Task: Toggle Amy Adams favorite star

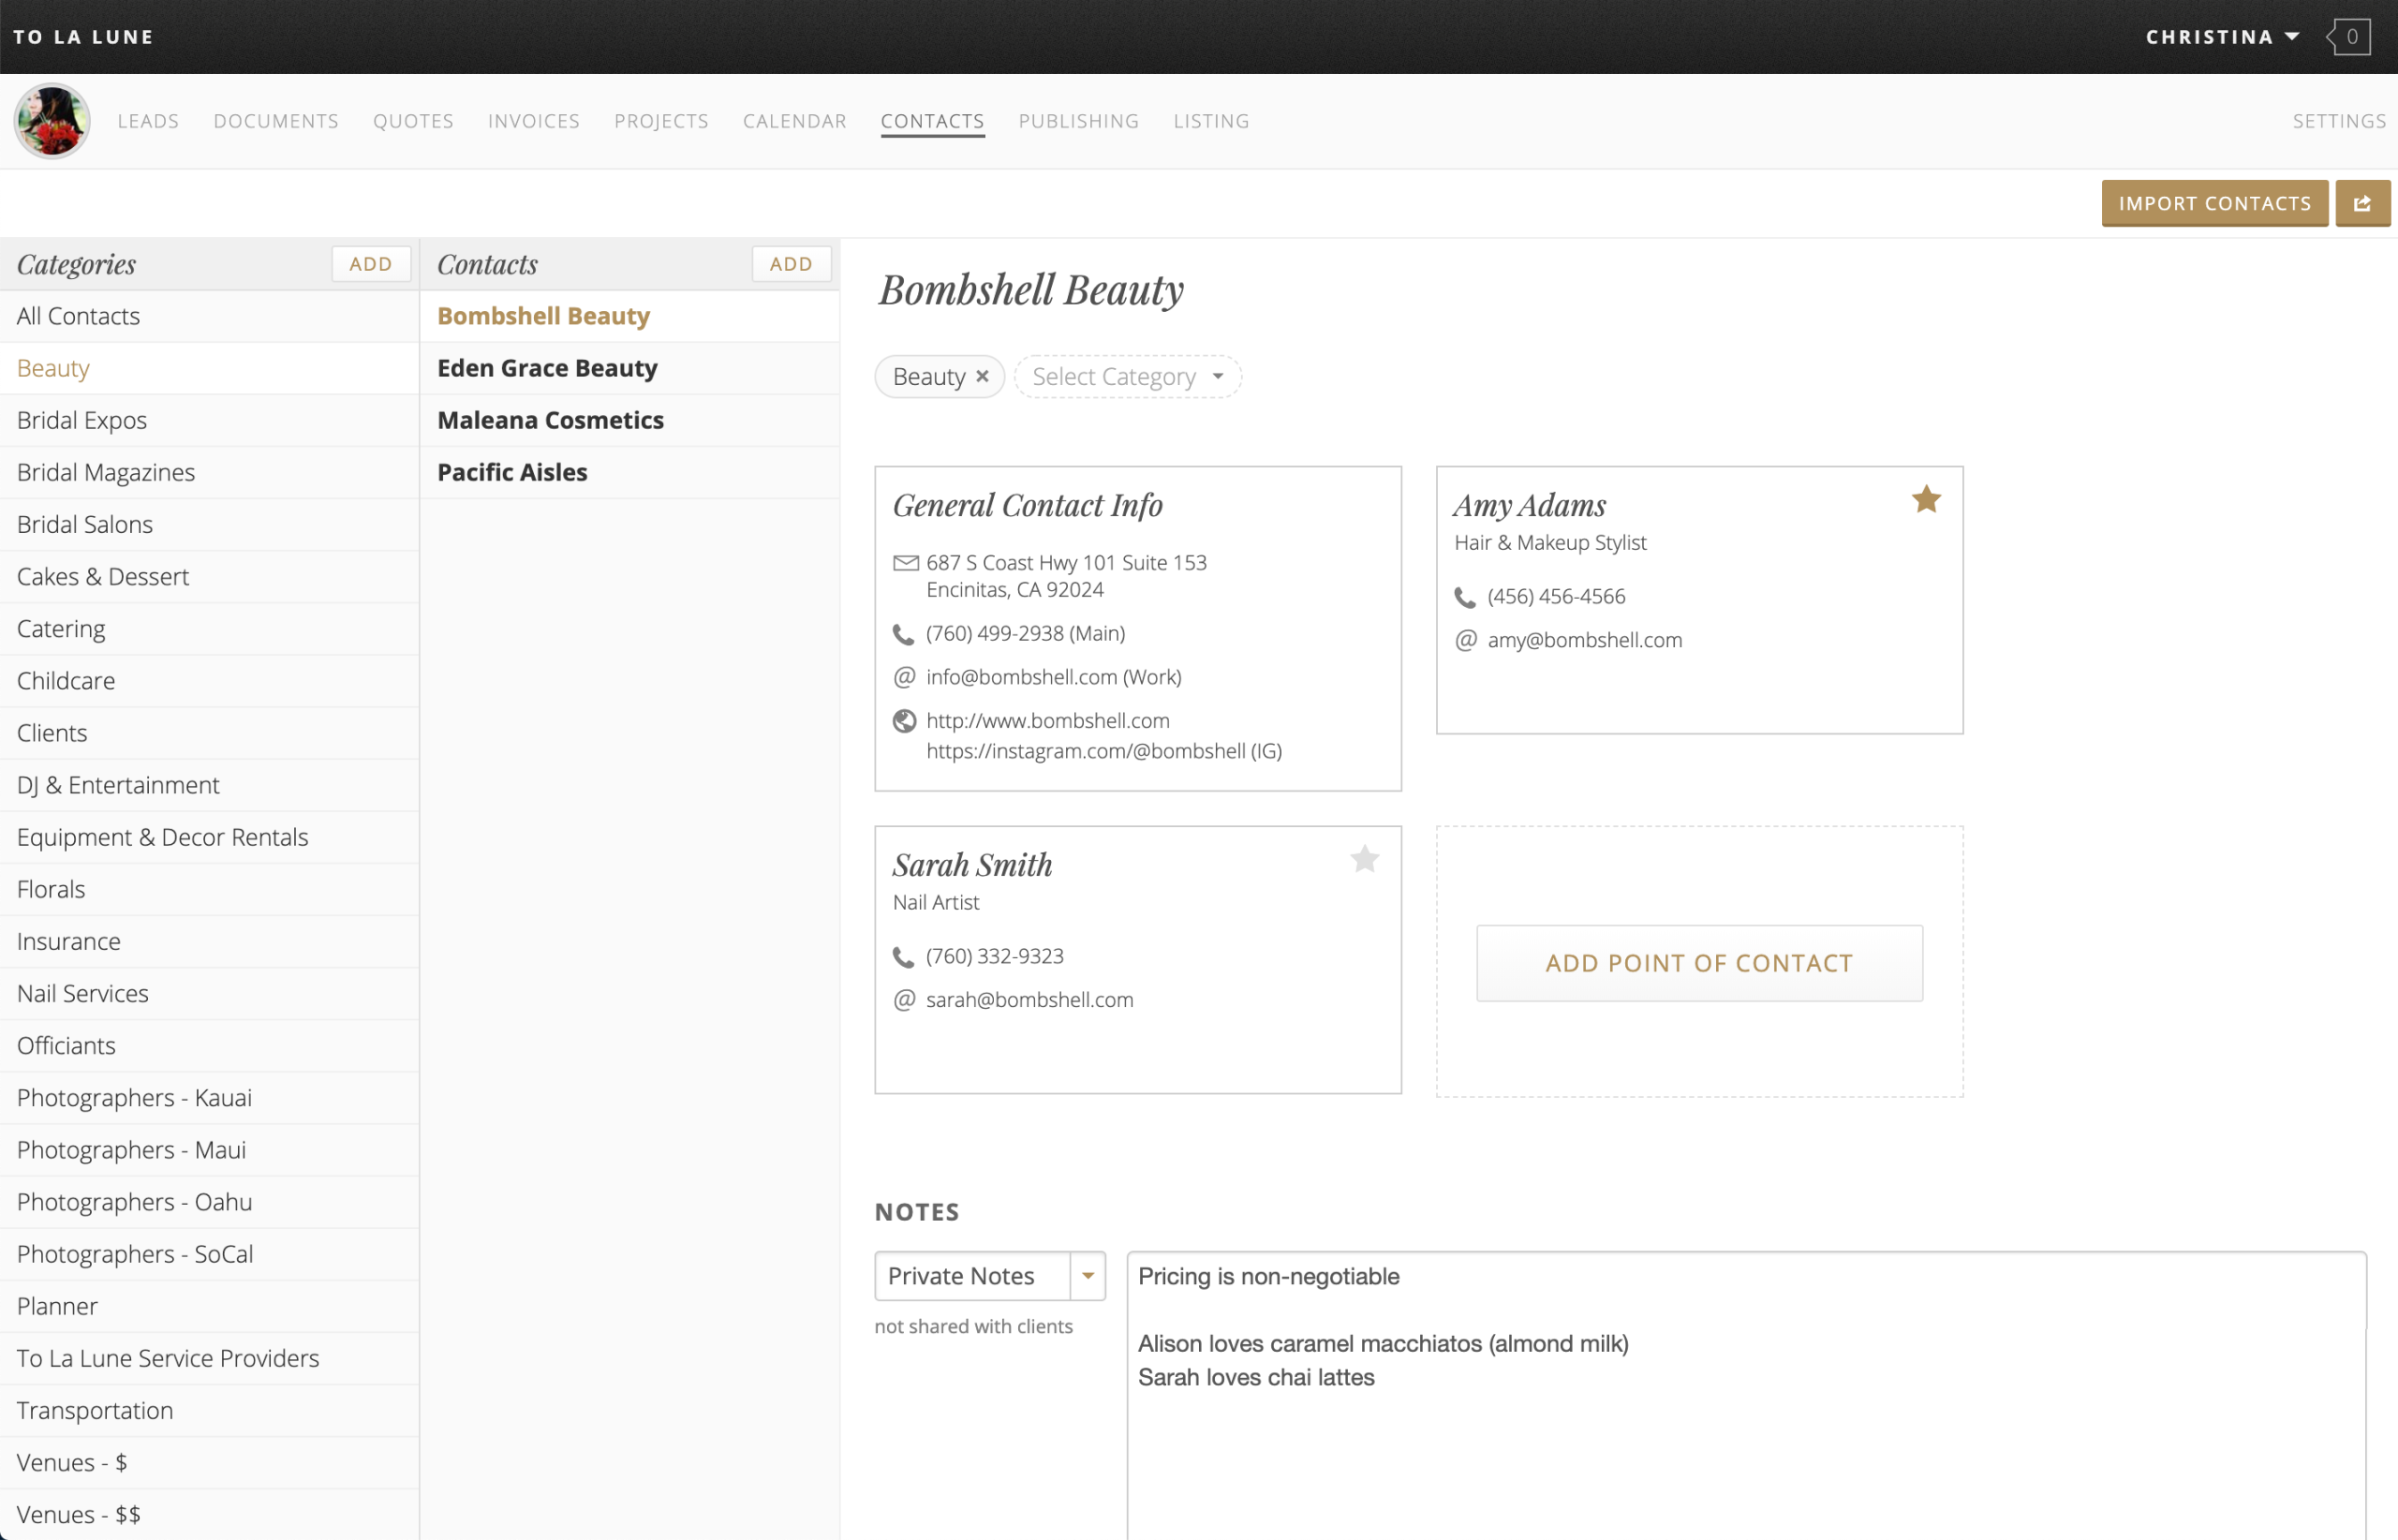Action: tap(1926, 499)
